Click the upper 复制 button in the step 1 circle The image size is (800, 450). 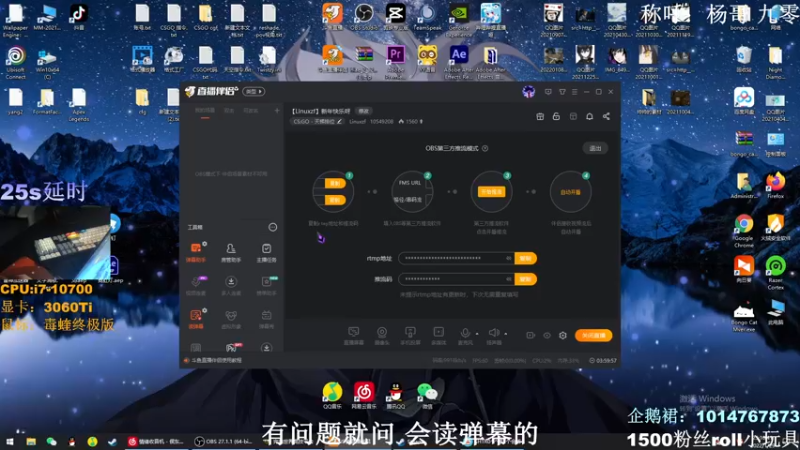[335, 184]
